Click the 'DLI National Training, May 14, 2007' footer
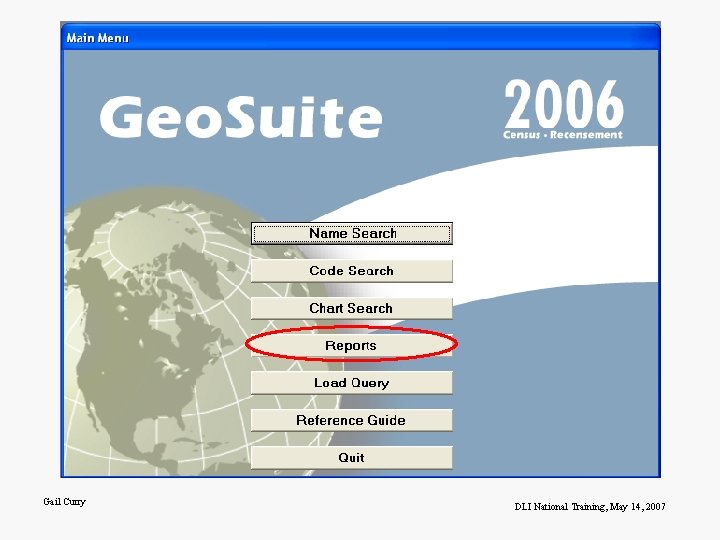This screenshot has height=540, width=720. (x=590, y=506)
